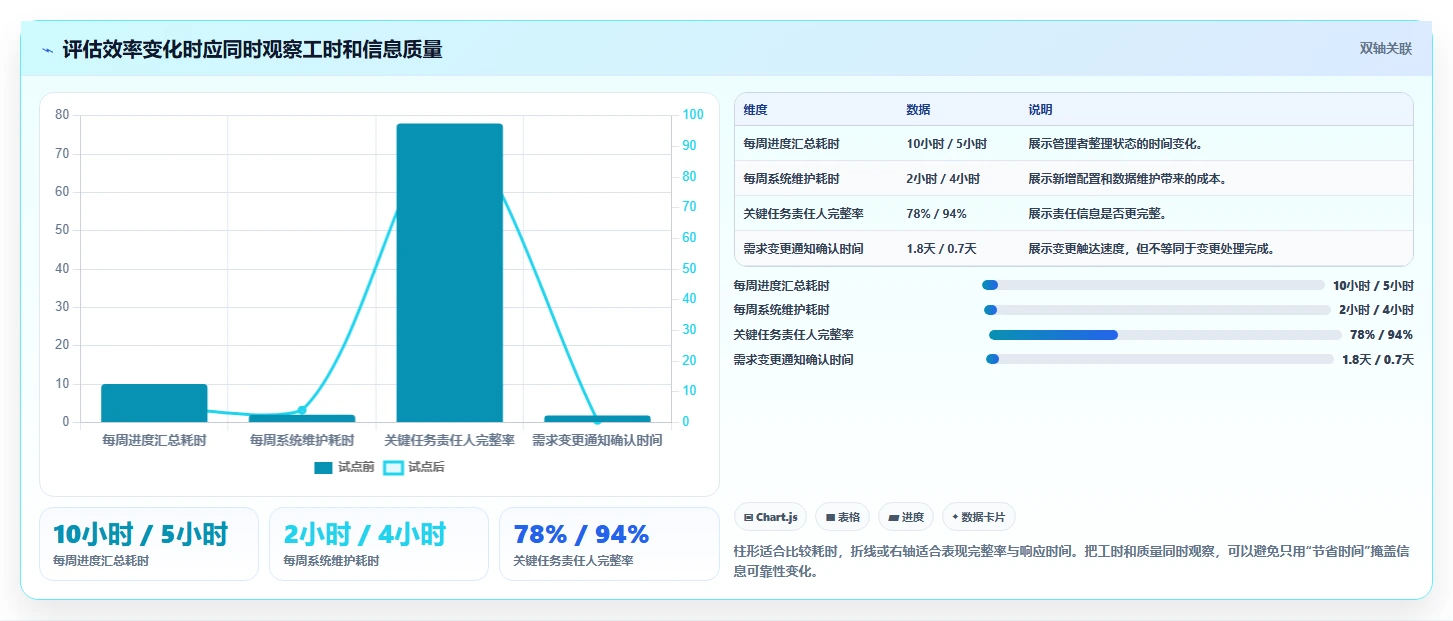Click the 每周系统维护耗时 line data point

pyautogui.click(x=302, y=410)
